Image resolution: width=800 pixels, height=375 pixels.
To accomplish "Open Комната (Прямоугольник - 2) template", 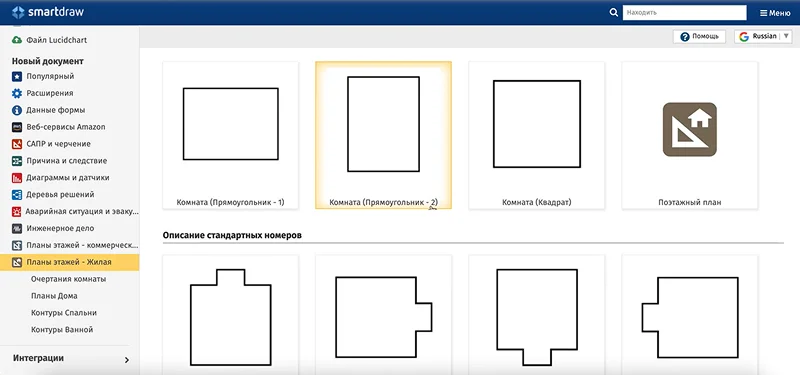I will tap(383, 135).
